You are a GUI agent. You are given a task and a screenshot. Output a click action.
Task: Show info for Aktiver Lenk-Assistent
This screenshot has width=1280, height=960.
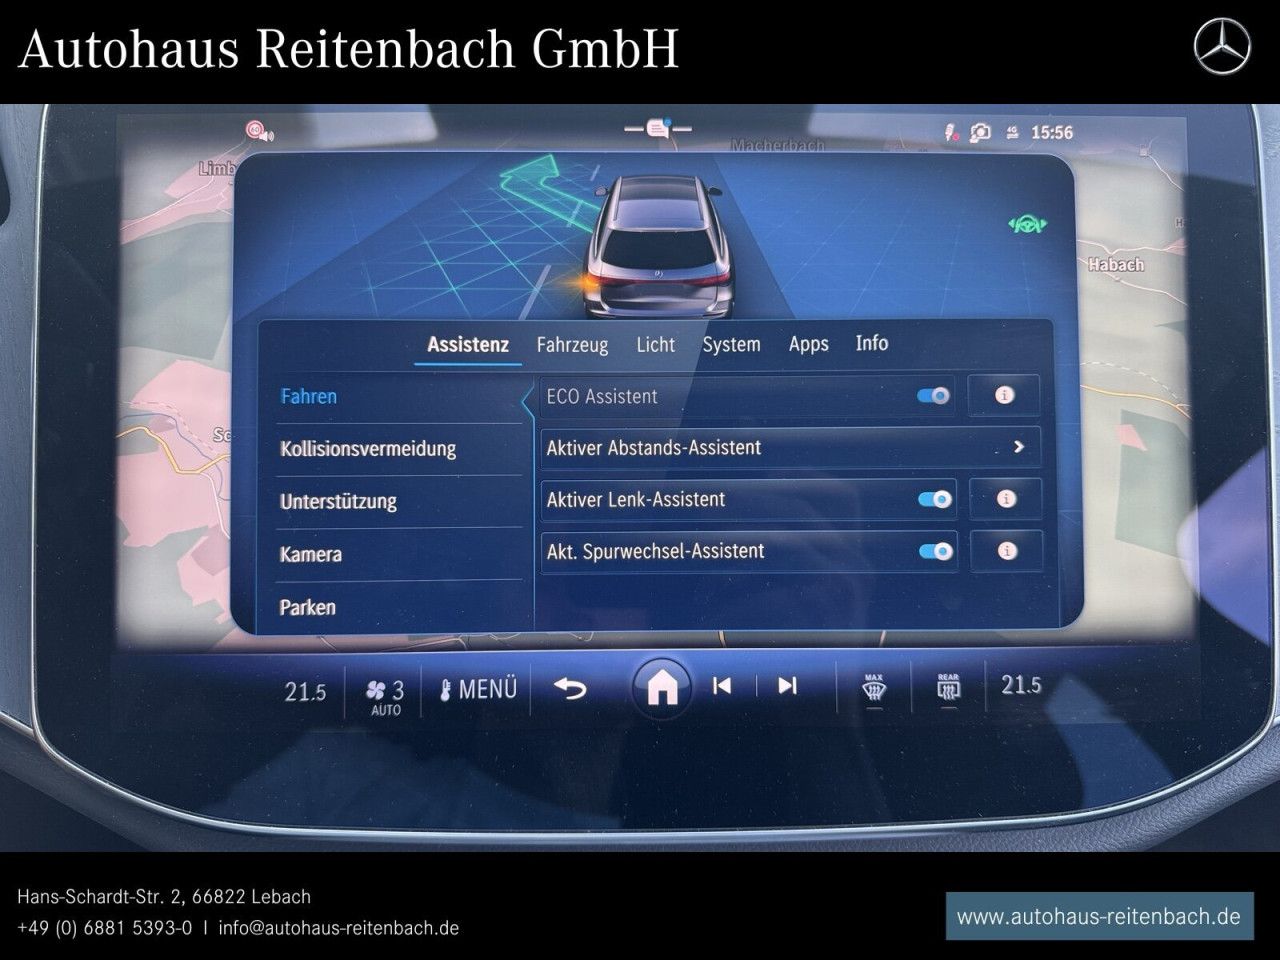[x=1006, y=498]
